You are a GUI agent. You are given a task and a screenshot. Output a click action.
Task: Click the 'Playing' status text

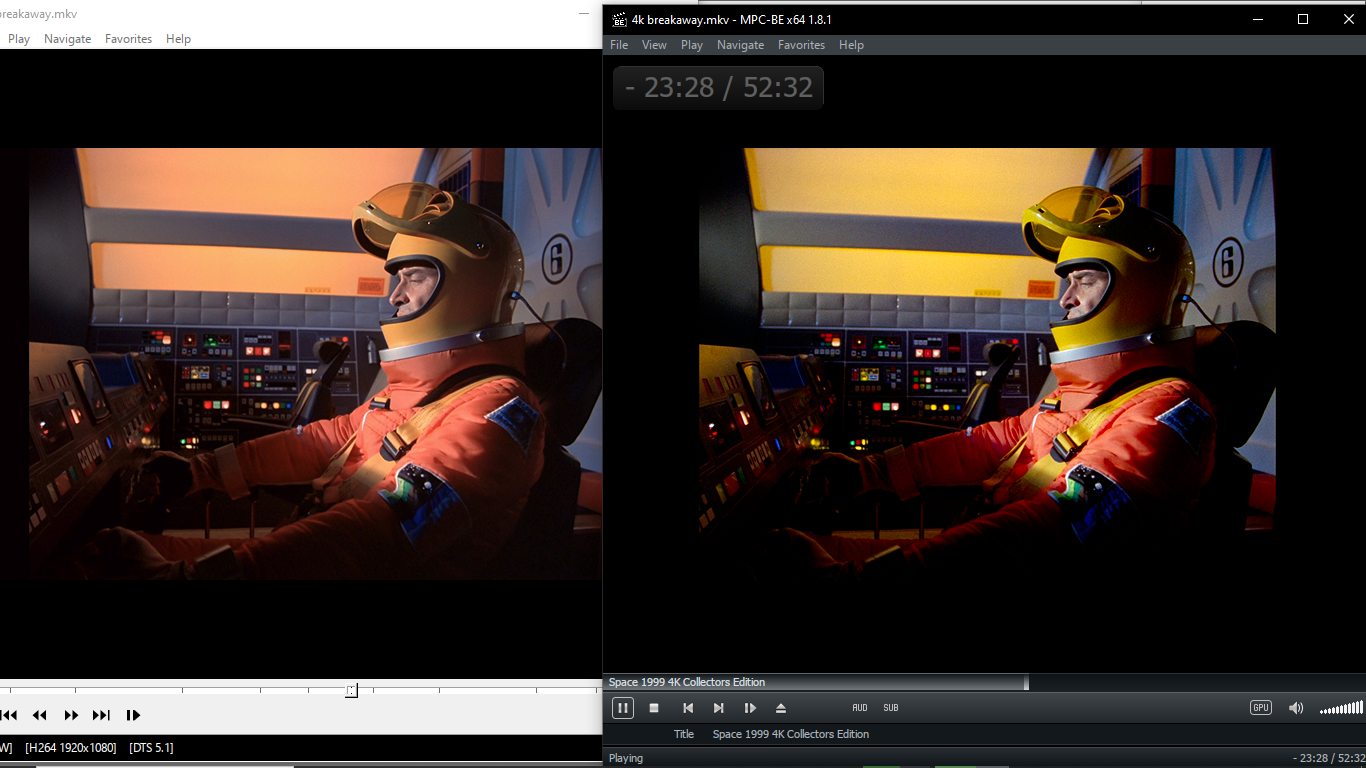(x=626, y=758)
